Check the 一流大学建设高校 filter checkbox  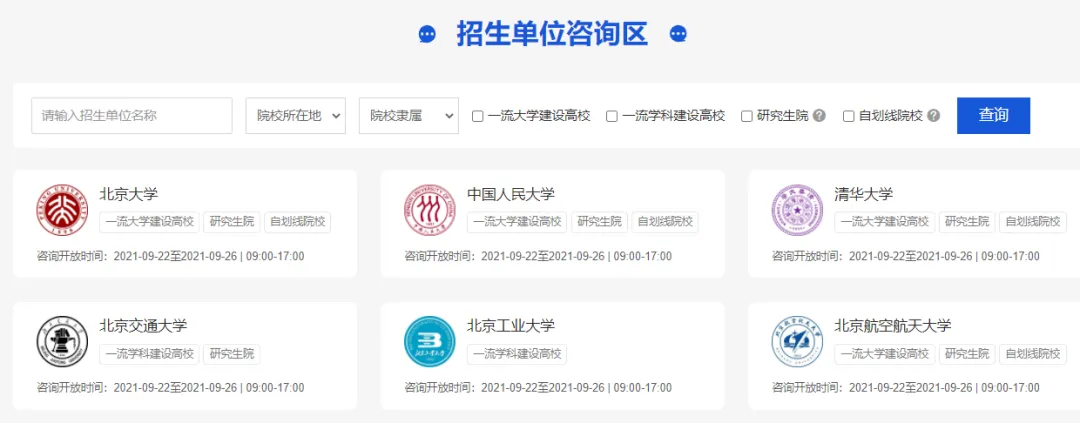coord(477,116)
